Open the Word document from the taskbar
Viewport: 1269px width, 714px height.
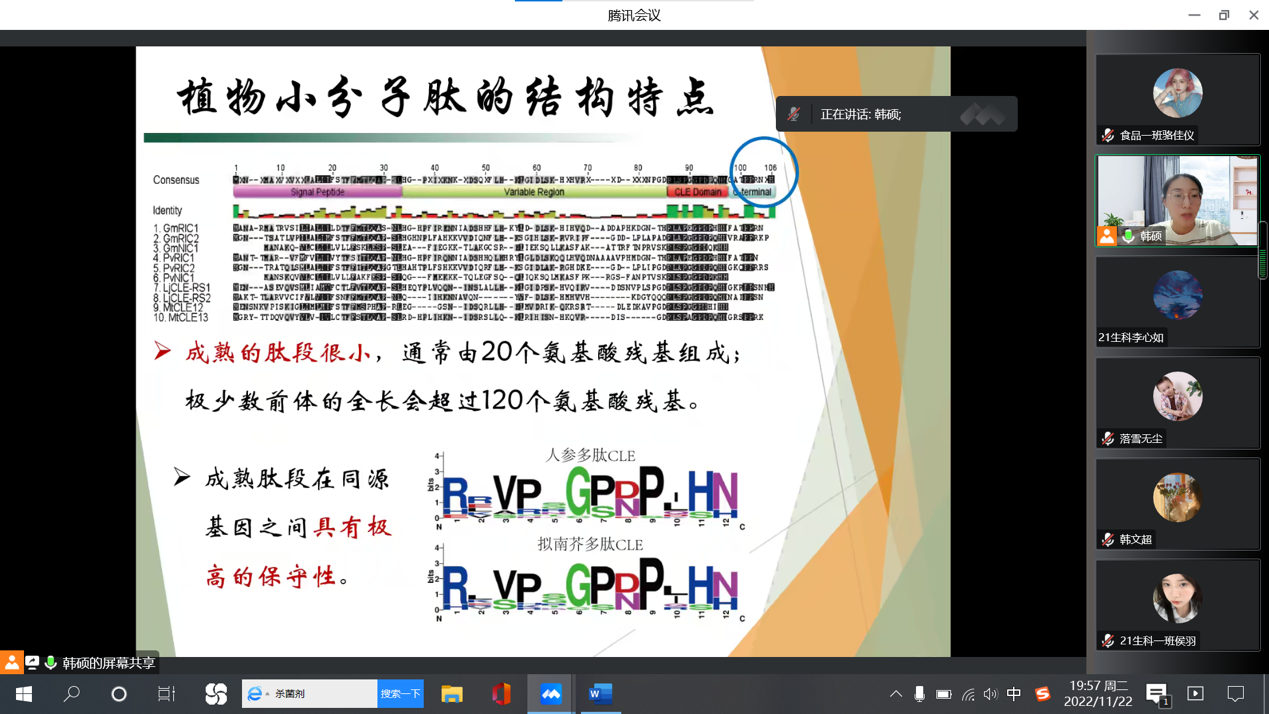600,694
